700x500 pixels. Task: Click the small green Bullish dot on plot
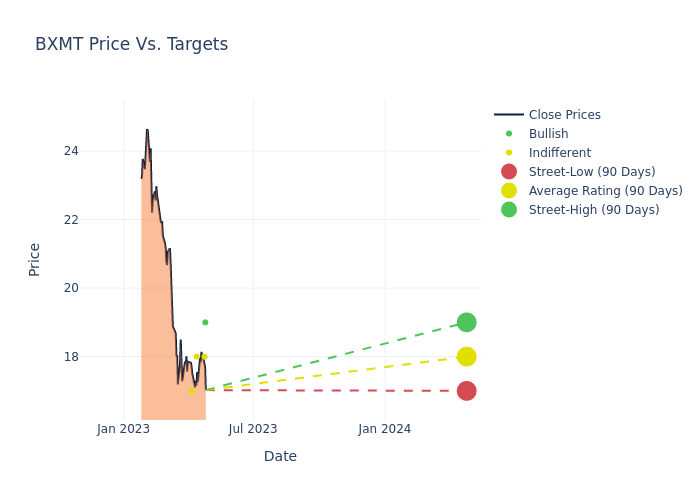[x=205, y=322]
